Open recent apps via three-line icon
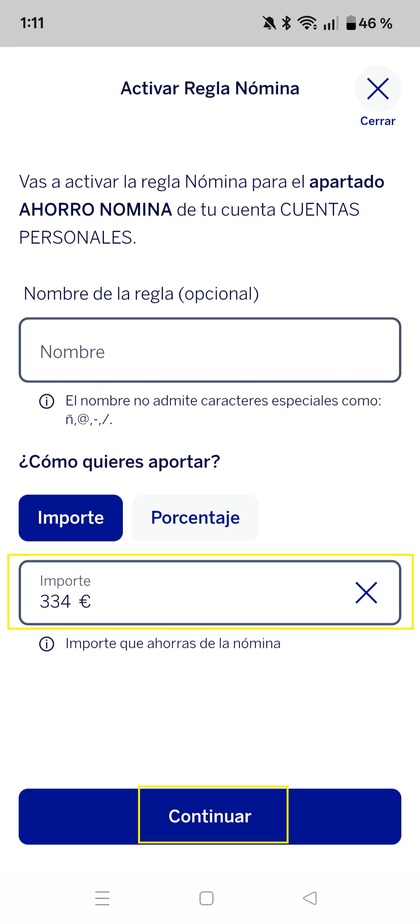The height and width of the screenshot is (924, 420). point(102,898)
